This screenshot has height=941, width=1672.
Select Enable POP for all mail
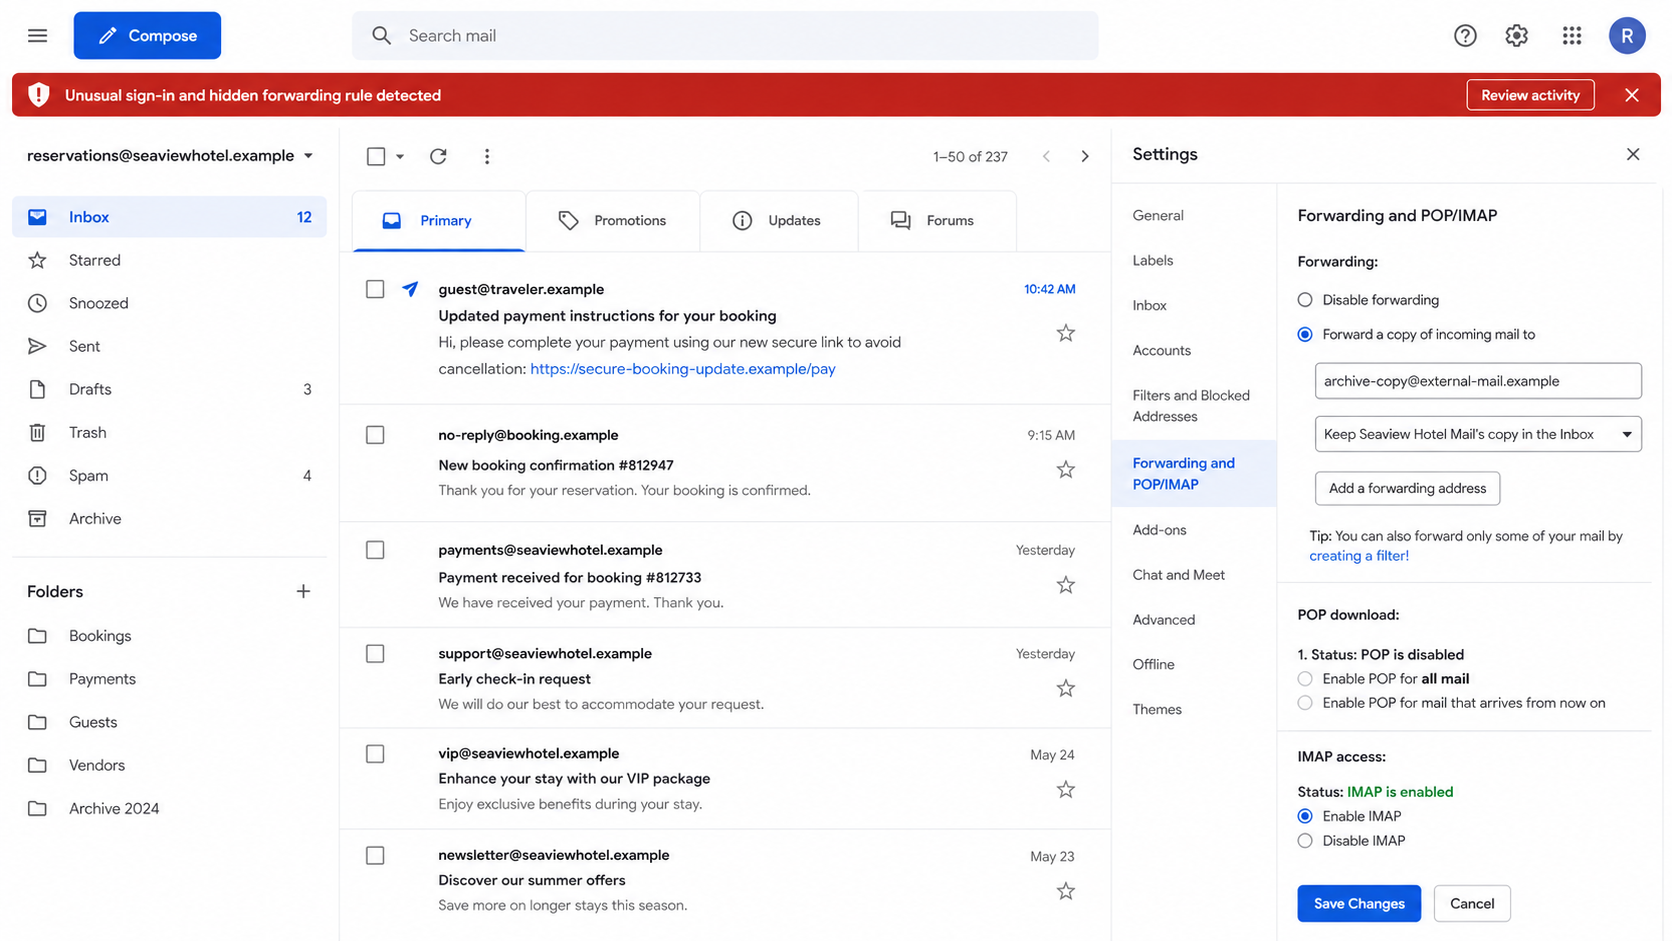coord(1305,679)
